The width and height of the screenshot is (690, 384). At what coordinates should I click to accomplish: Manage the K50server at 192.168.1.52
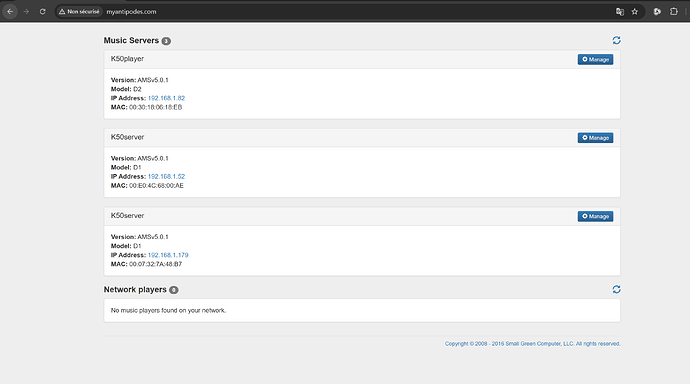pyautogui.click(x=595, y=138)
